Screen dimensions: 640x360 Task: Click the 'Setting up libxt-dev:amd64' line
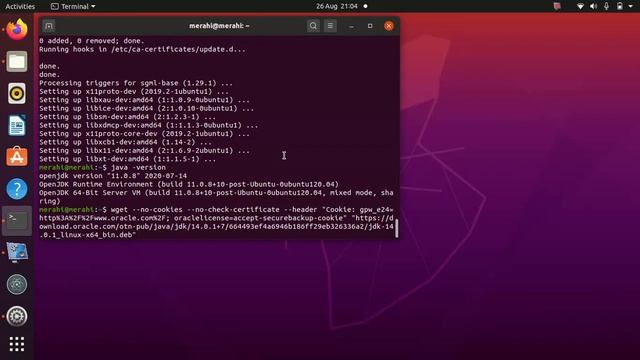(127, 159)
